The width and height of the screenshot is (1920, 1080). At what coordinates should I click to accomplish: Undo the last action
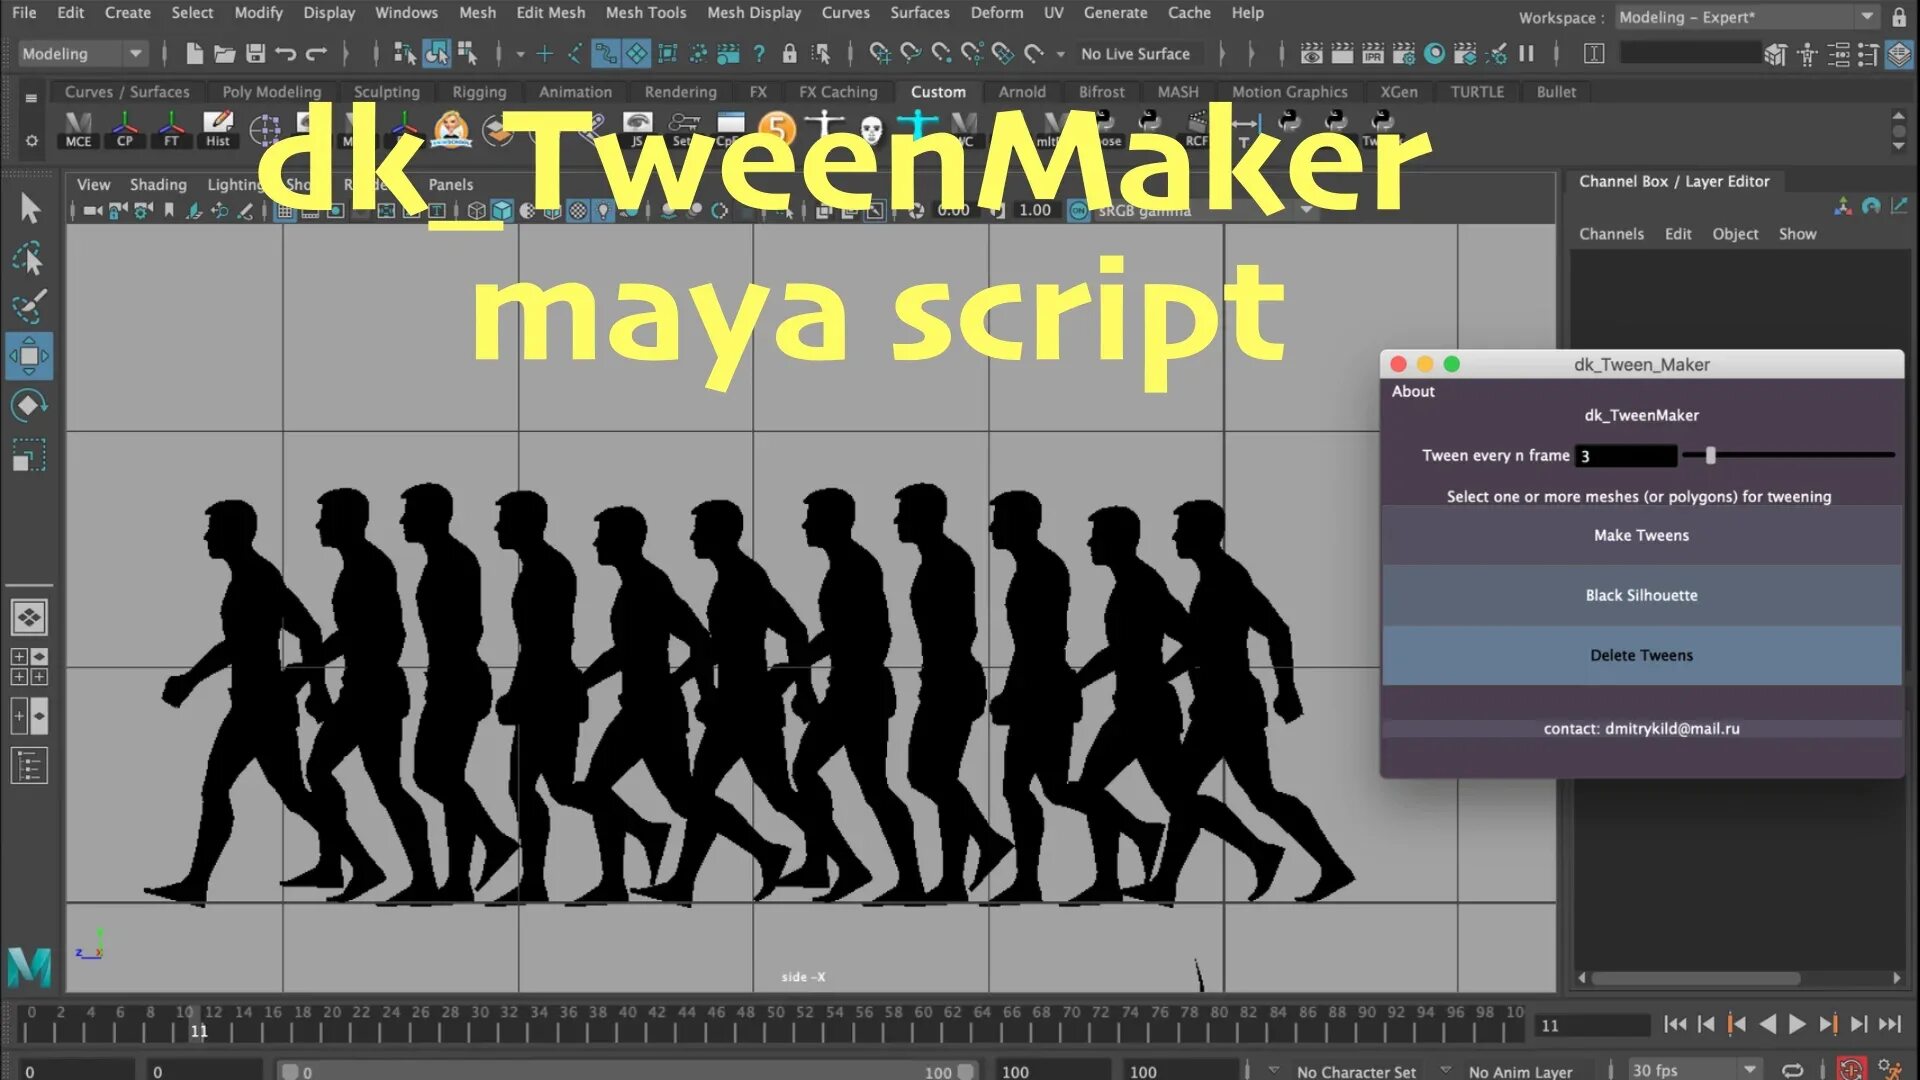click(286, 54)
